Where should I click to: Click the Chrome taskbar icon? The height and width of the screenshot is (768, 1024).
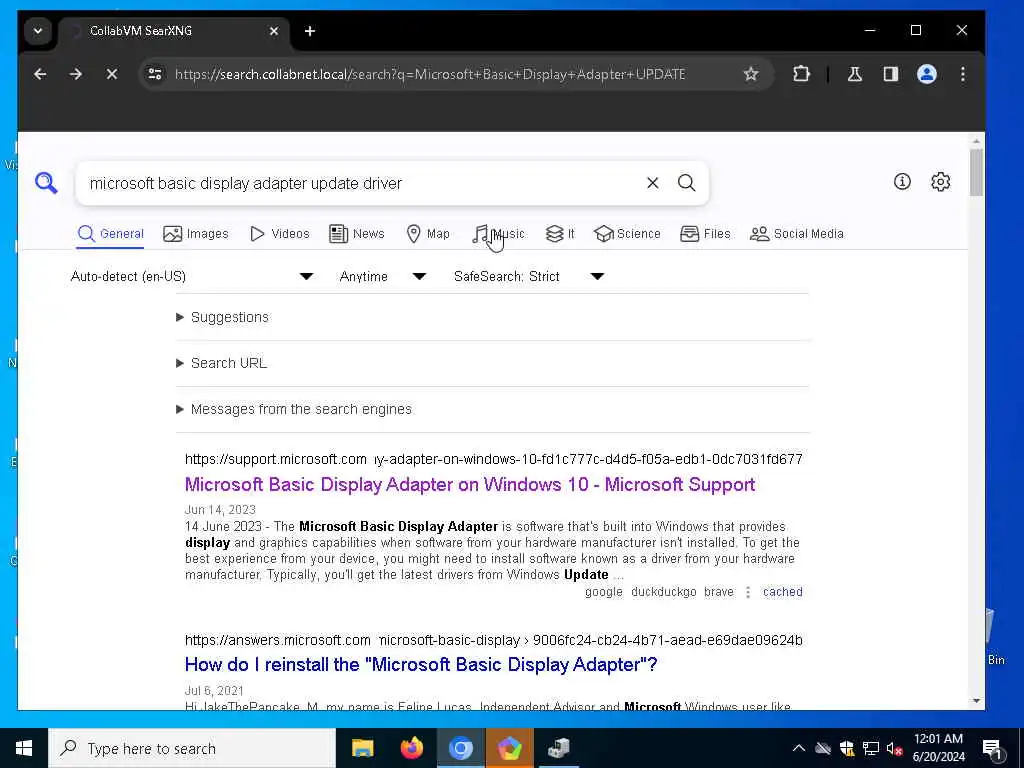point(460,748)
